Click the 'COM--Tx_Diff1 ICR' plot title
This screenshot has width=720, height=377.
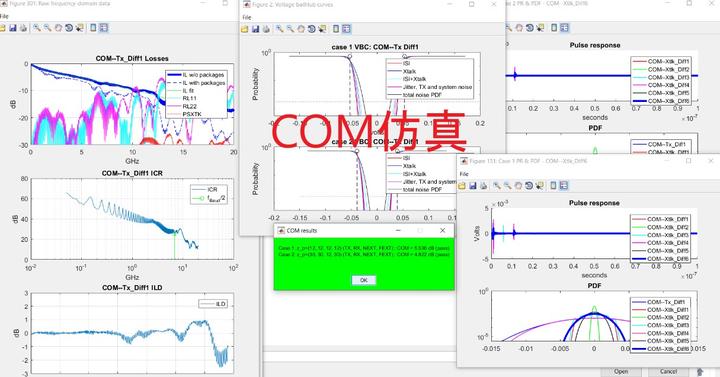pos(132,173)
